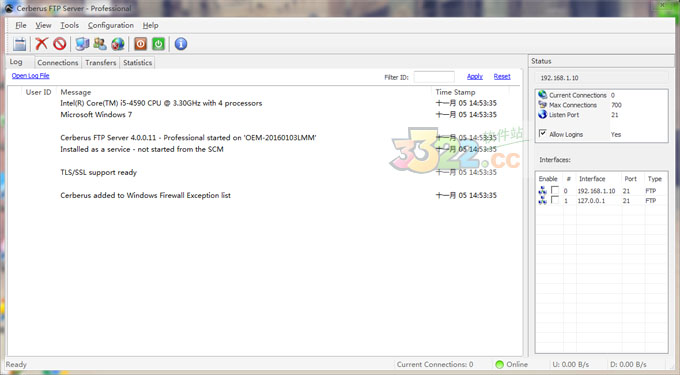Select log row 'Microsoft Windows 7'
Viewport: 680px width, 375px height.
(265, 114)
